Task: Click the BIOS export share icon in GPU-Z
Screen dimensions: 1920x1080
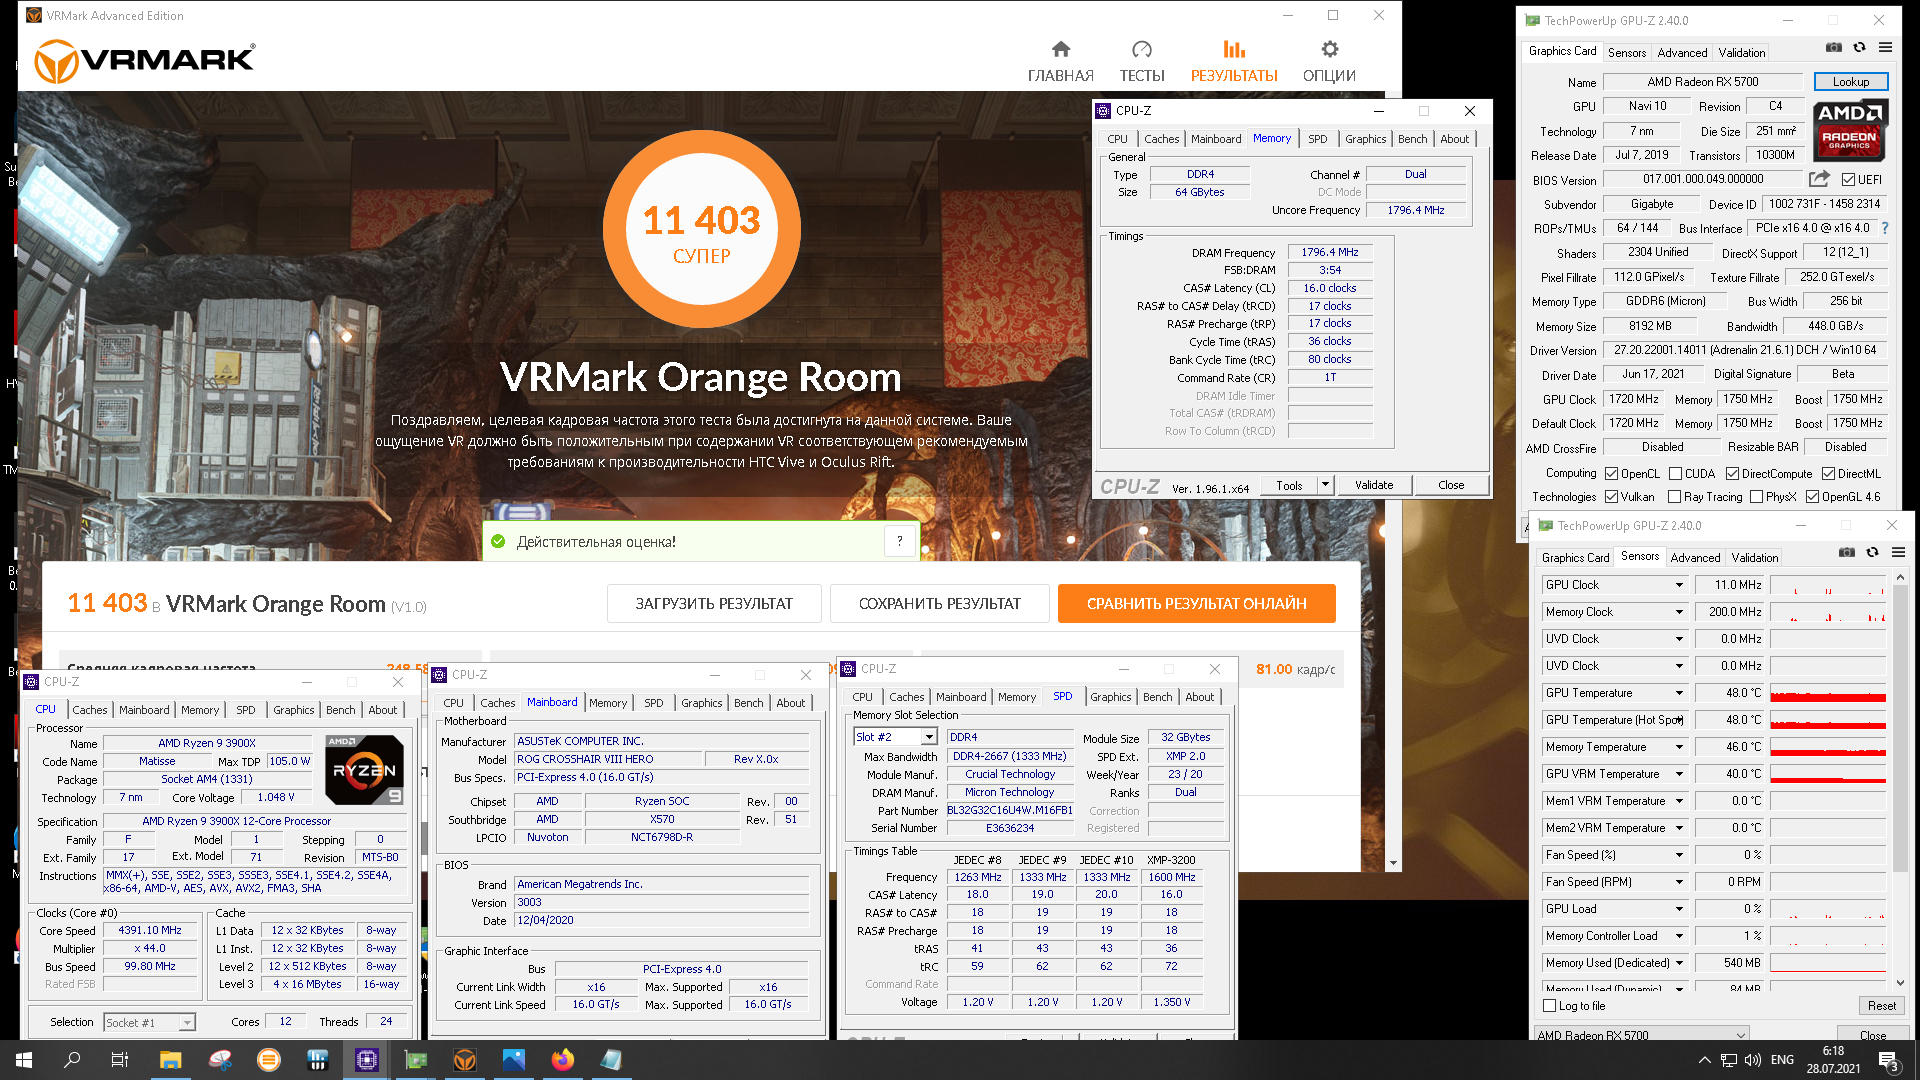Action: [x=1819, y=179]
